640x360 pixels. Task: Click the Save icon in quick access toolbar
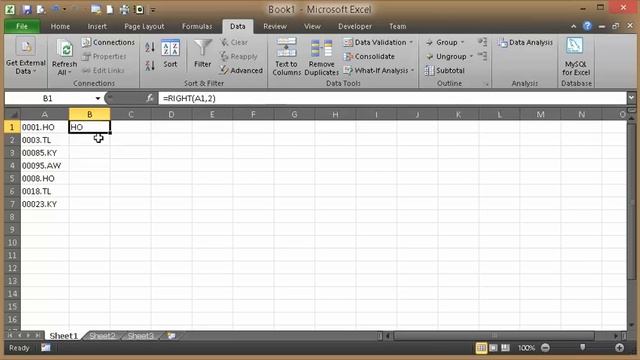point(27,9)
